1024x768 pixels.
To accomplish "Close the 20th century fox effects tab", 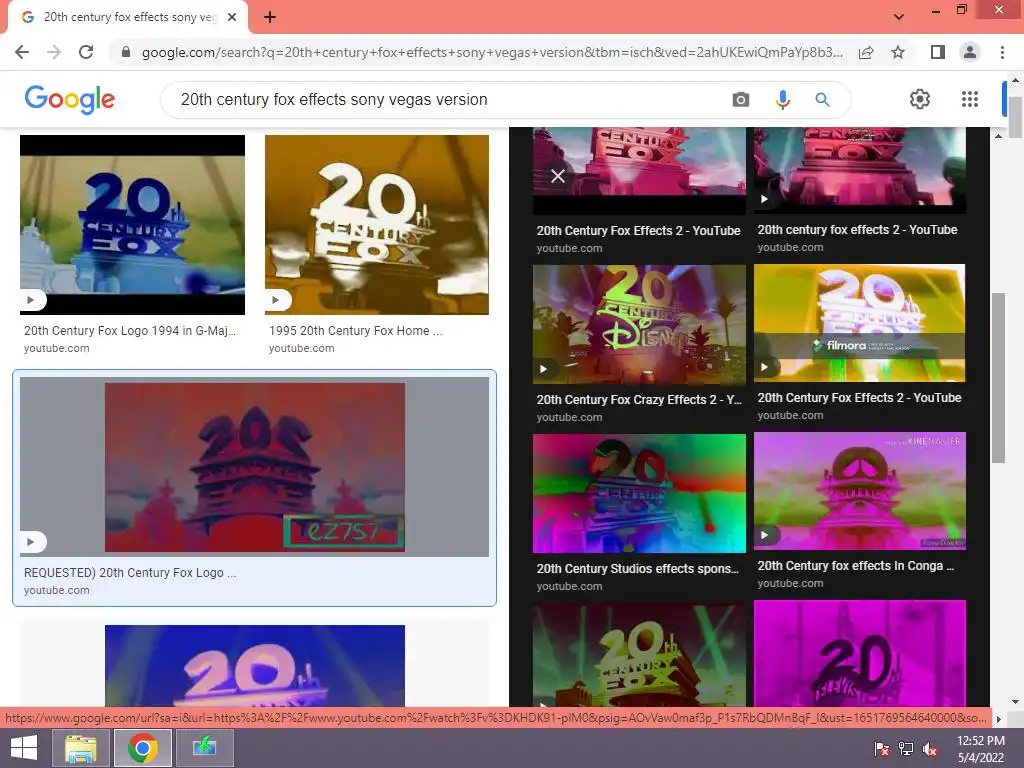I will click(232, 17).
